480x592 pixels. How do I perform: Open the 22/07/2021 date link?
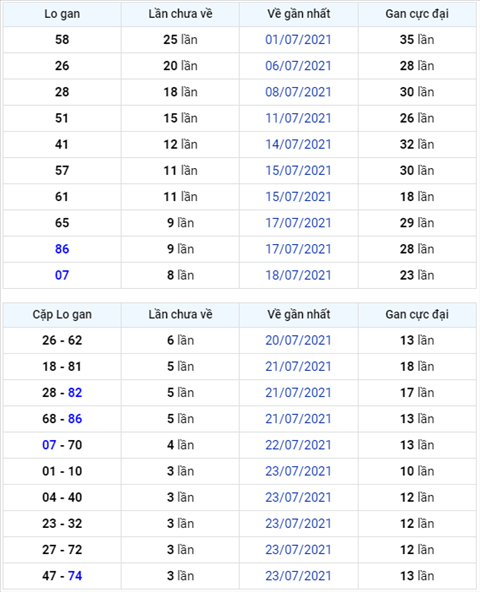tap(298, 445)
